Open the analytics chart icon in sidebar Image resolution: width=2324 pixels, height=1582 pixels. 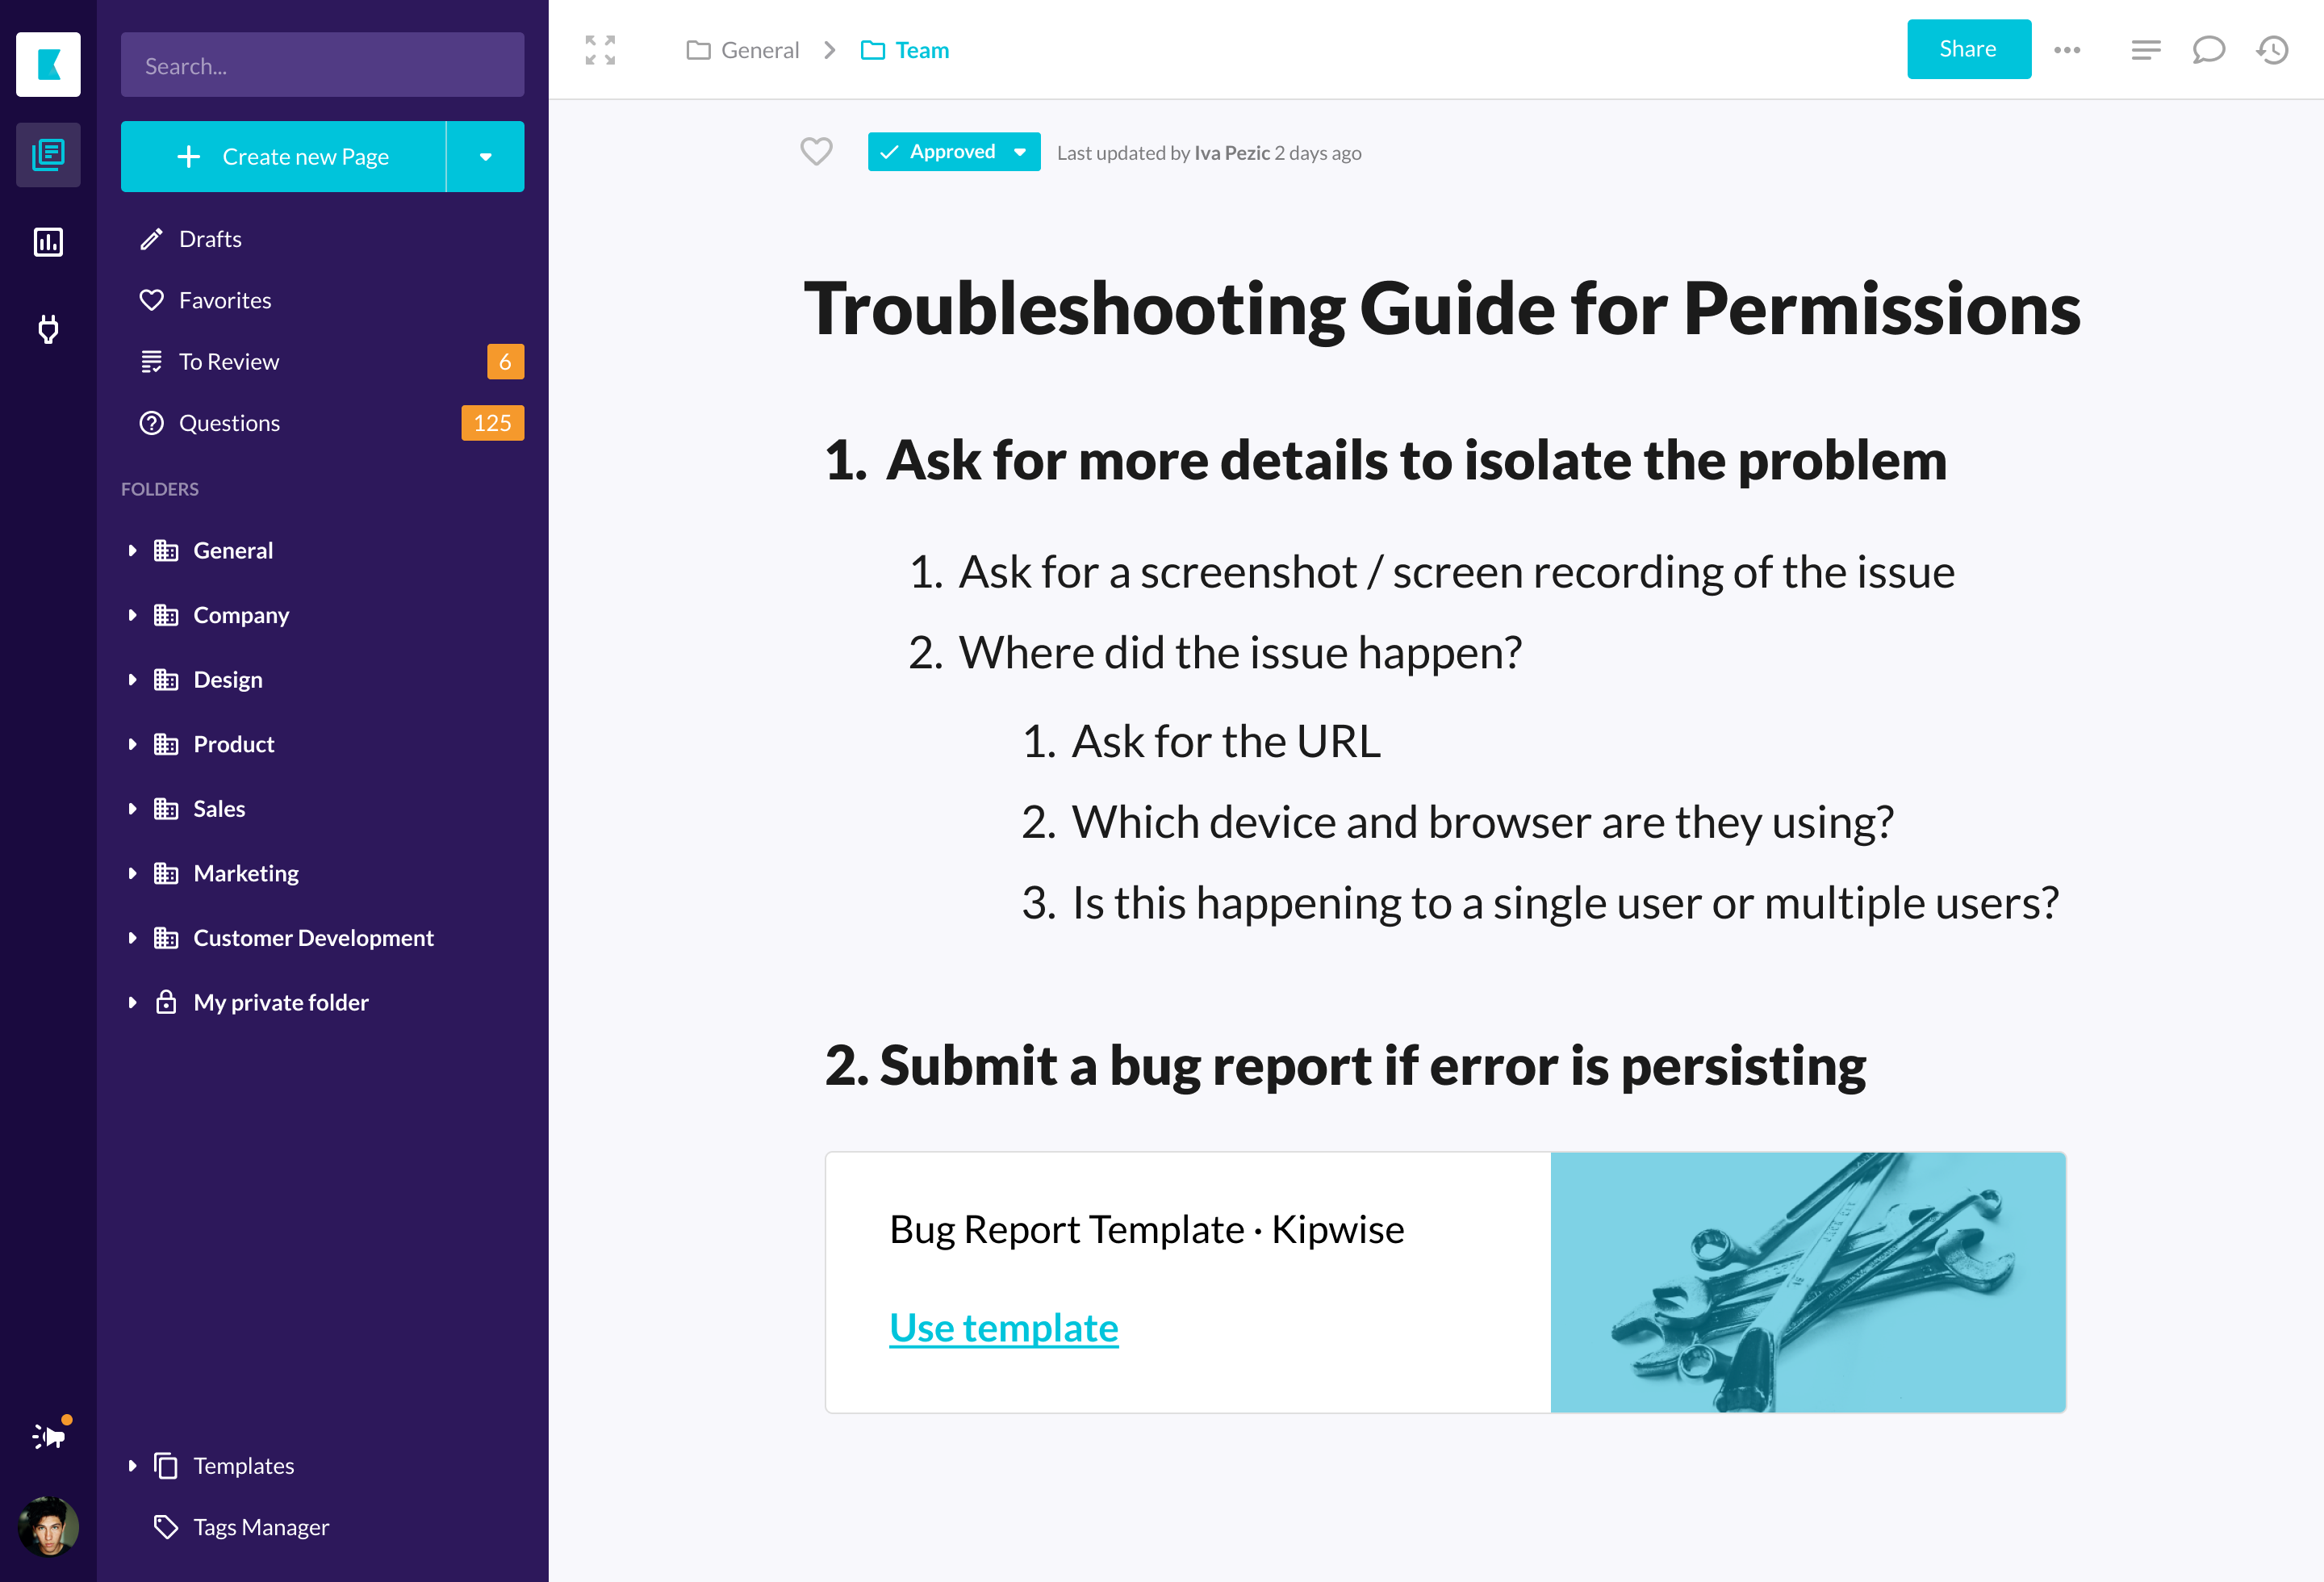tap(48, 242)
